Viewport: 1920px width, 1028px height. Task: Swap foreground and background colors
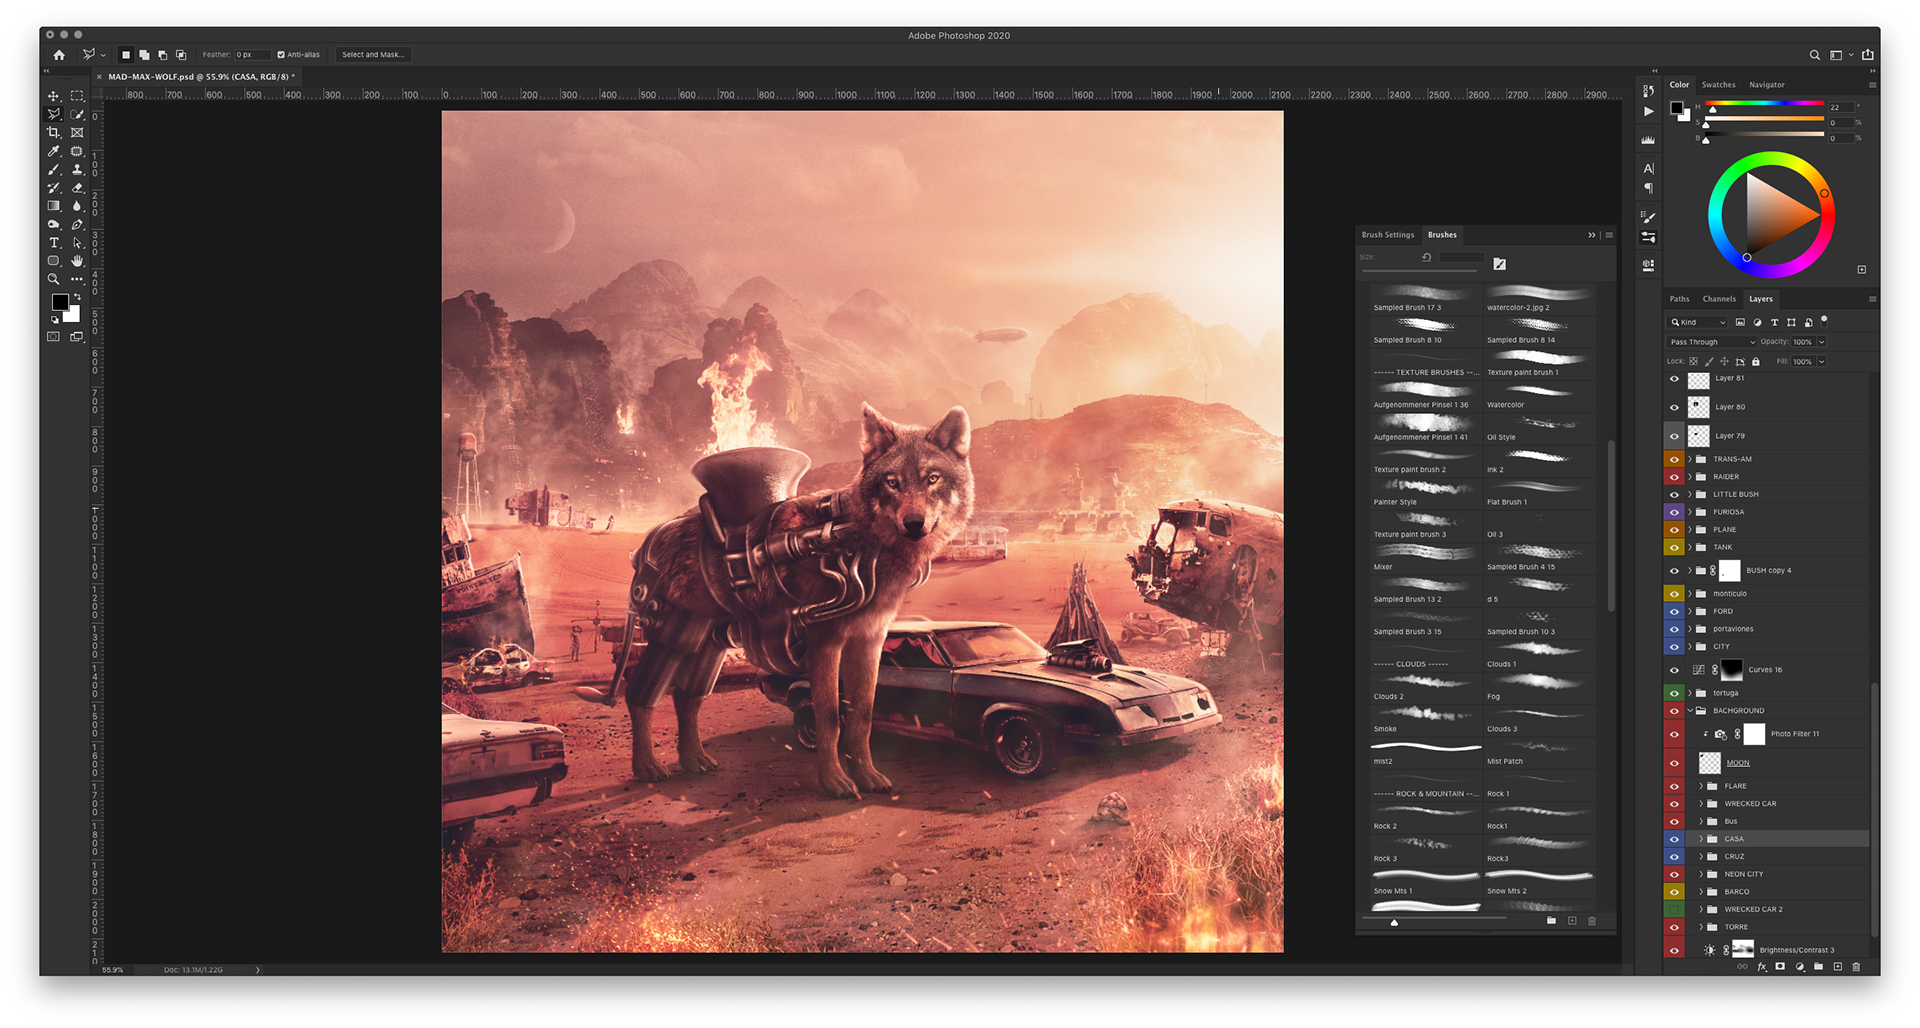point(77,297)
